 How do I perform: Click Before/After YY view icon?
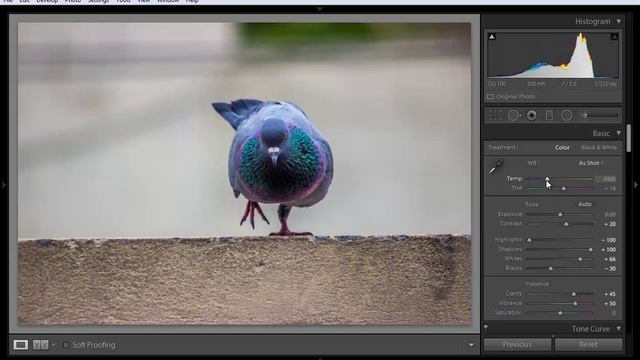40,345
